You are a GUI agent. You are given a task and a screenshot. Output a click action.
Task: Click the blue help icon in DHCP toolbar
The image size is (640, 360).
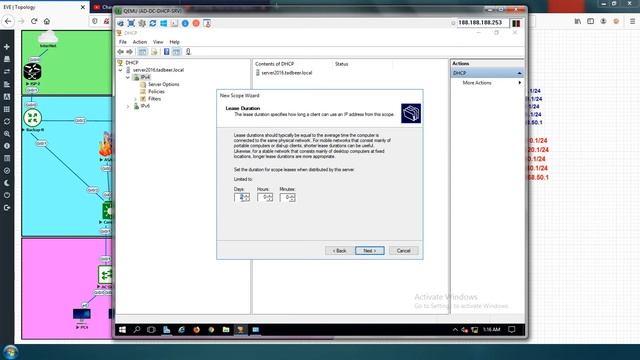[x=167, y=52]
